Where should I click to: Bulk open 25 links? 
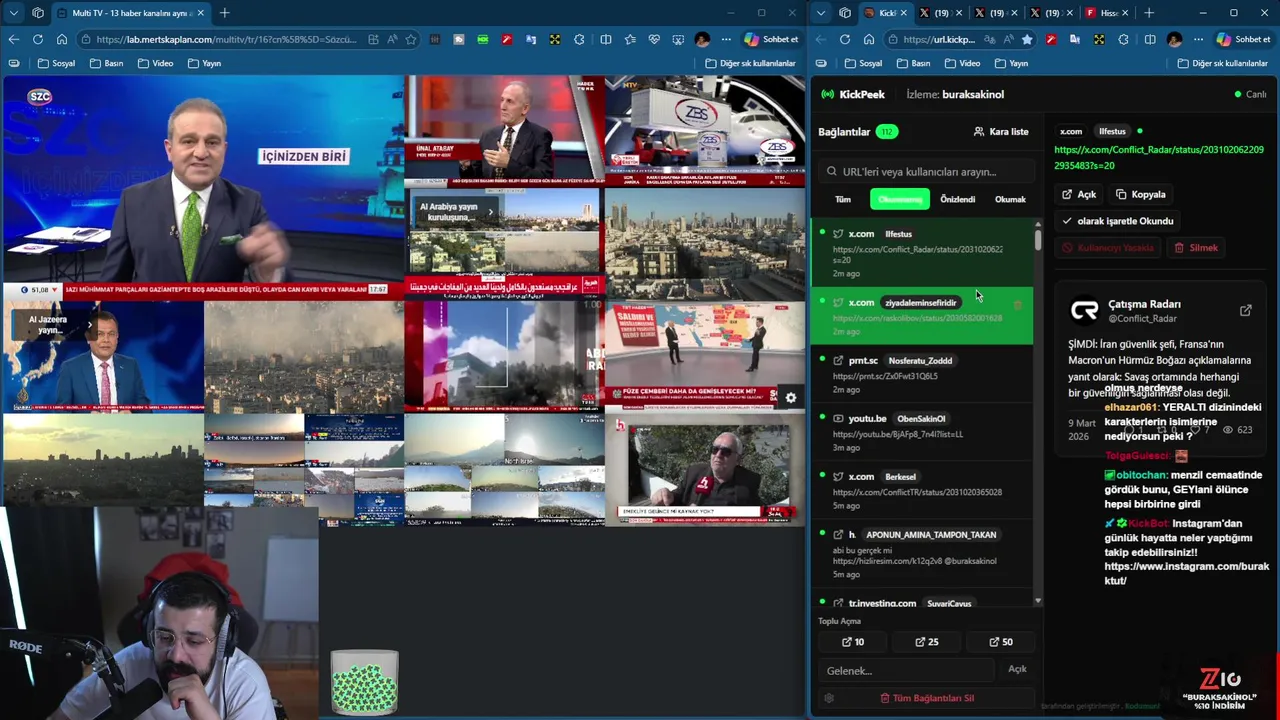927,642
